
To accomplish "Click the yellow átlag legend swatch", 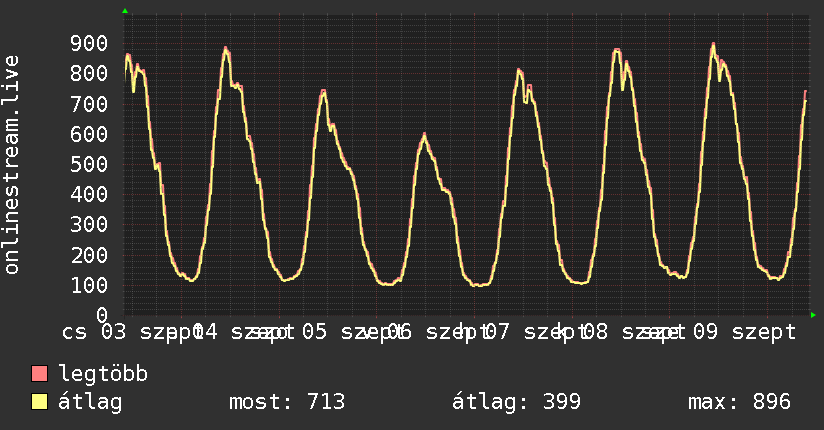I will [x=39, y=402].
